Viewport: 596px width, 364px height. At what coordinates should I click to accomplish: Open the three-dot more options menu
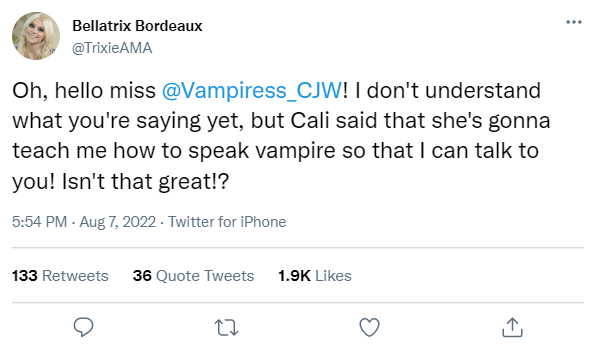574,22
